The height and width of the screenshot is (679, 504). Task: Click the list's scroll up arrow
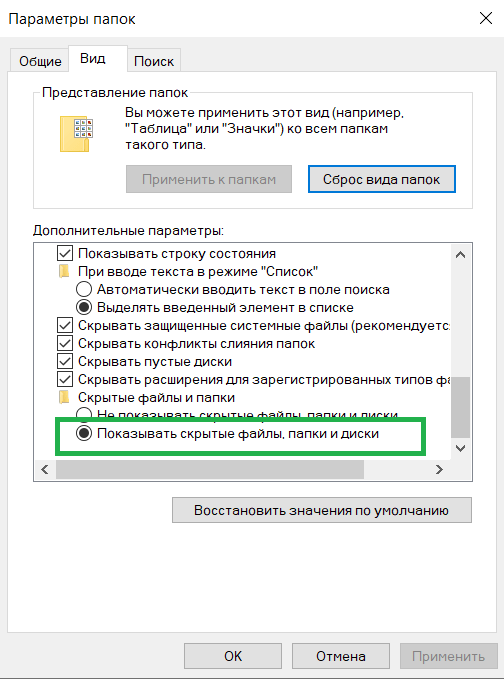tap(461, 255)
